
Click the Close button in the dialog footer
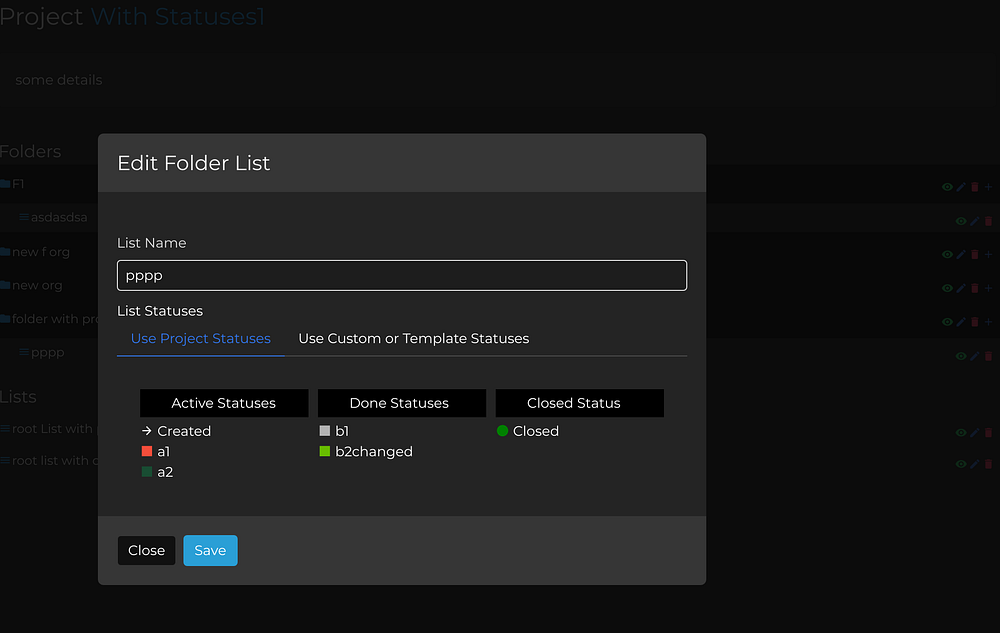click(146, 551)
